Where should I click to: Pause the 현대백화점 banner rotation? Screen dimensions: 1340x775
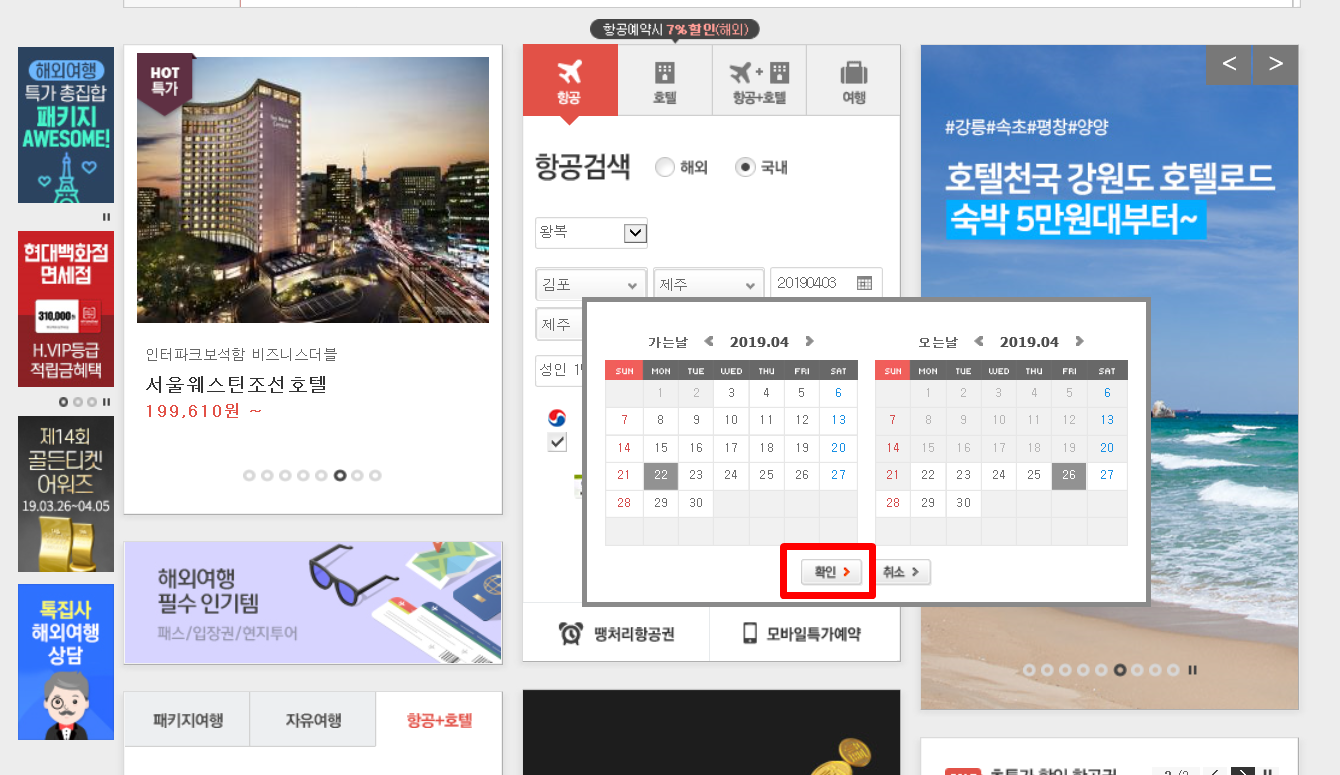click(x=106, y=402)
